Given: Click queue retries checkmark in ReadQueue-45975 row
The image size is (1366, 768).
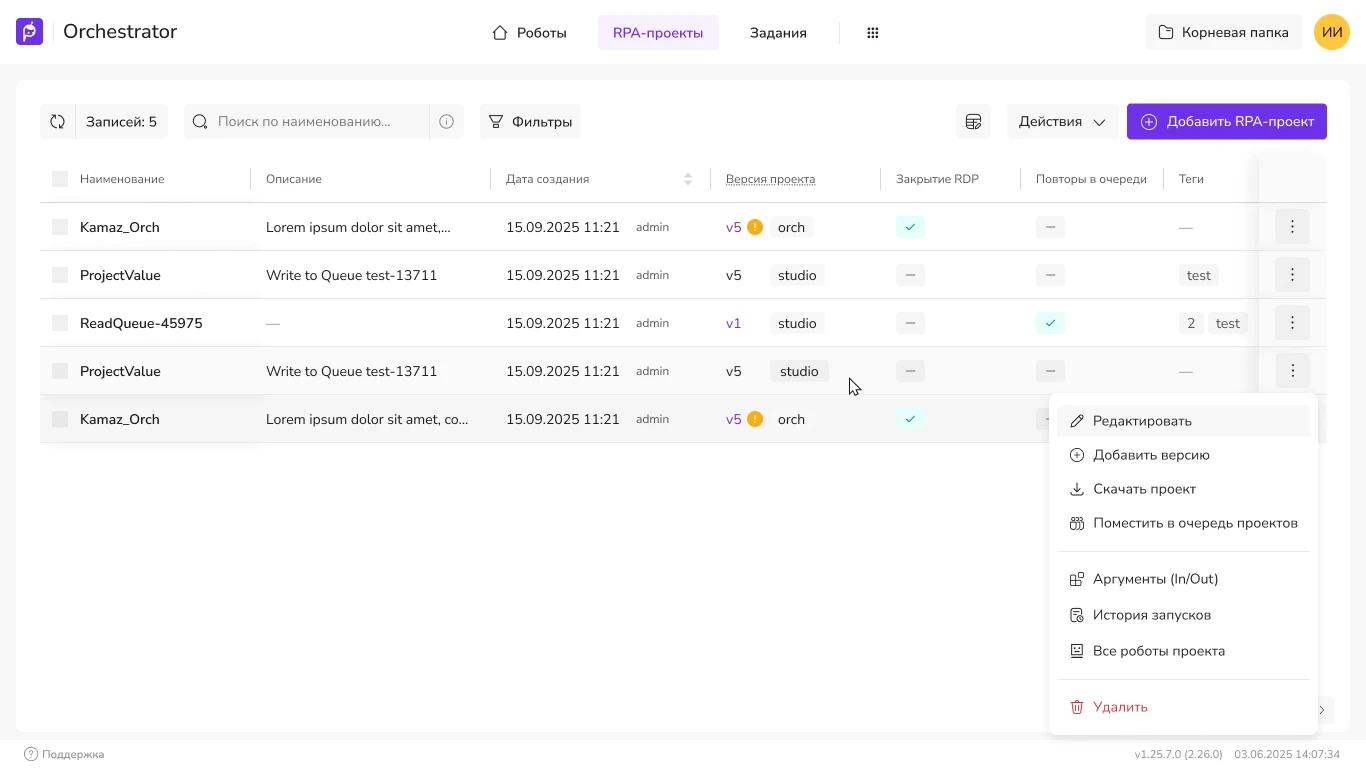Looking at the screenshot, I should click(1050, 323).
